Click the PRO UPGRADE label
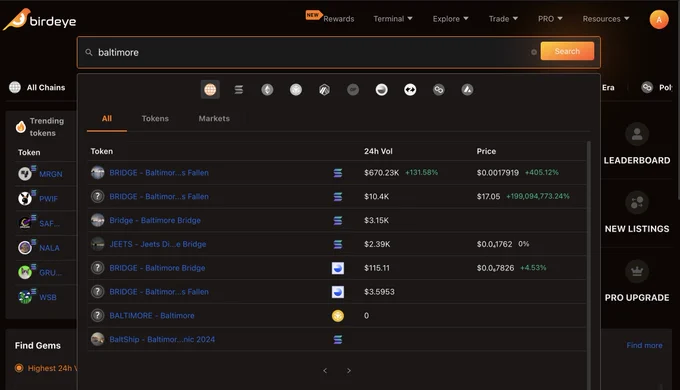The height and width of the screenshot is (390, 680). 637,298
